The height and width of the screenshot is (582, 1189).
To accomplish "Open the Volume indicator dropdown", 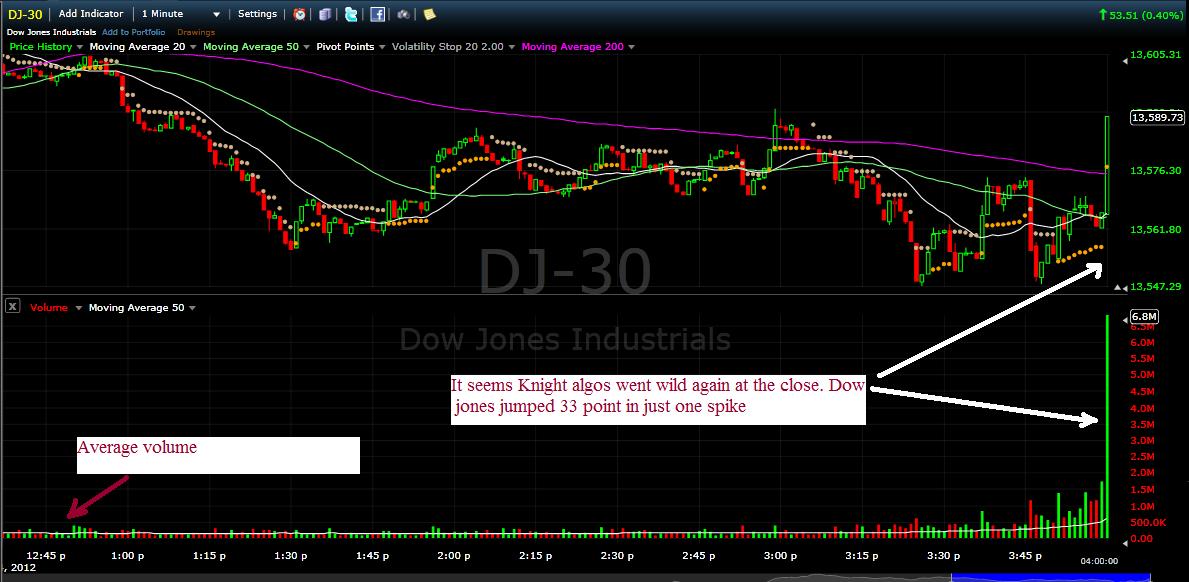I will pyautogui.click(x=48, y=307).
